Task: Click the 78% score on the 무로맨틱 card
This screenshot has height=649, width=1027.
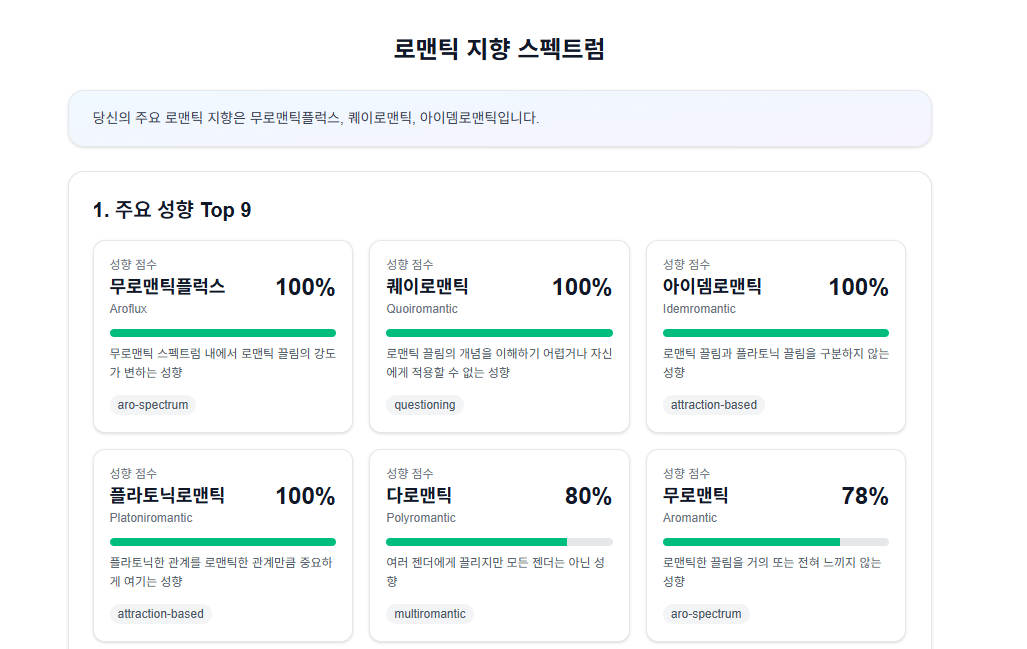Action: (865, 497)
